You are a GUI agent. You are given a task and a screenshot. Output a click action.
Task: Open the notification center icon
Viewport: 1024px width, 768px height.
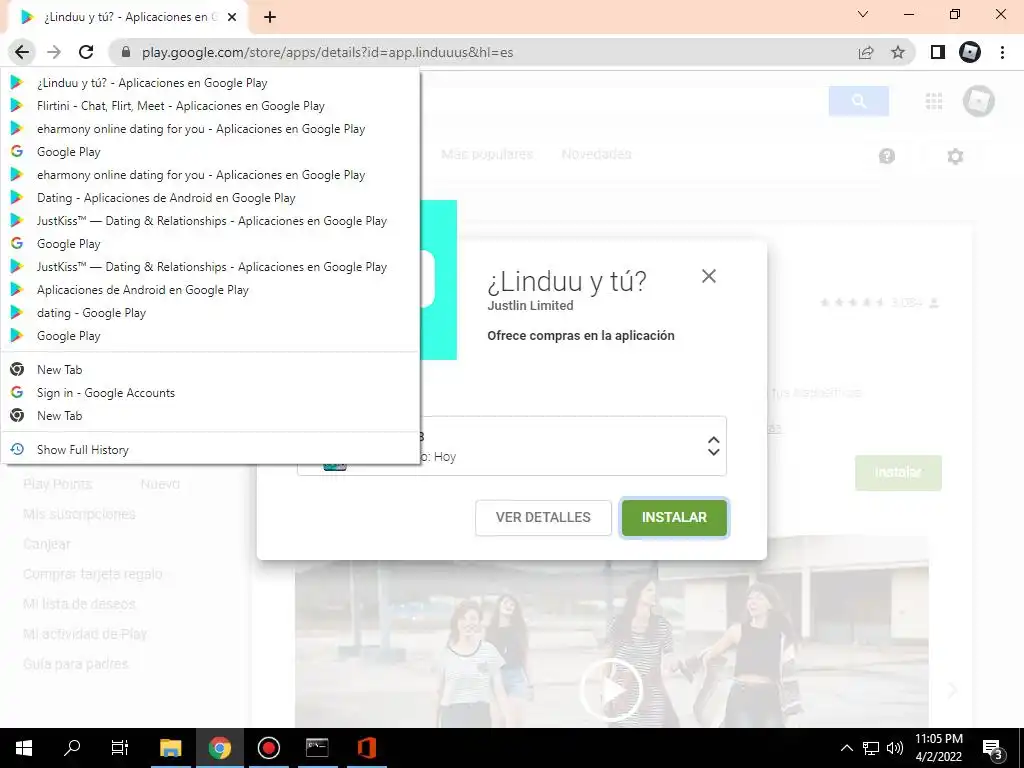coord(993,748)
